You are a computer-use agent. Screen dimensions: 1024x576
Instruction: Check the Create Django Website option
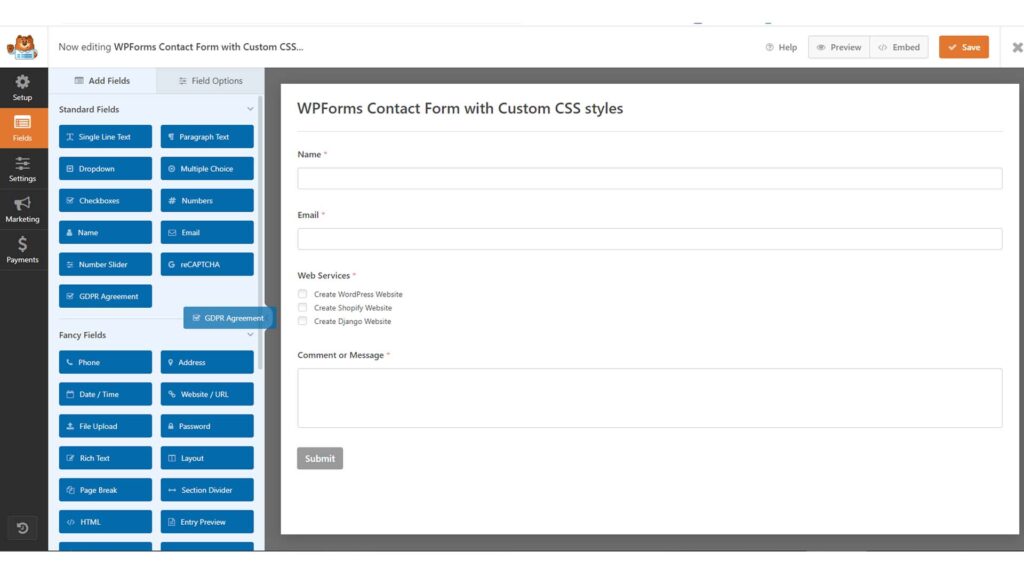click(302, 321)
